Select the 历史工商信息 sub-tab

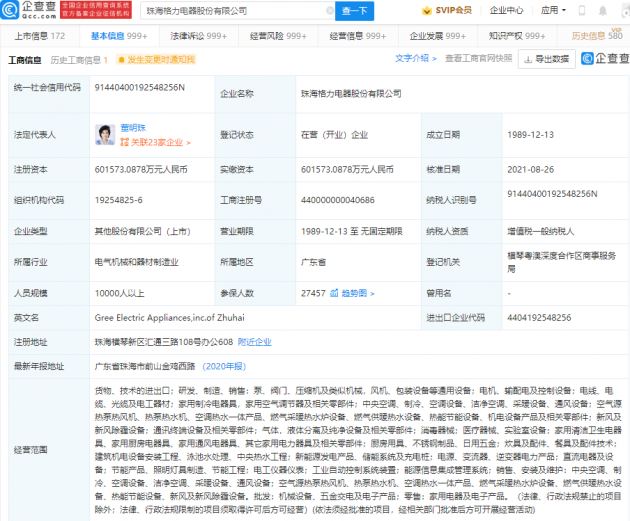click(82, 60)
